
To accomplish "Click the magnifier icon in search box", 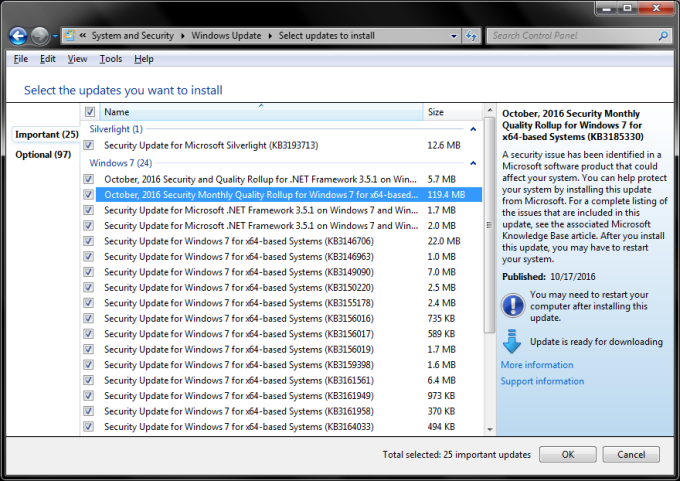I will tap(664, 36).
